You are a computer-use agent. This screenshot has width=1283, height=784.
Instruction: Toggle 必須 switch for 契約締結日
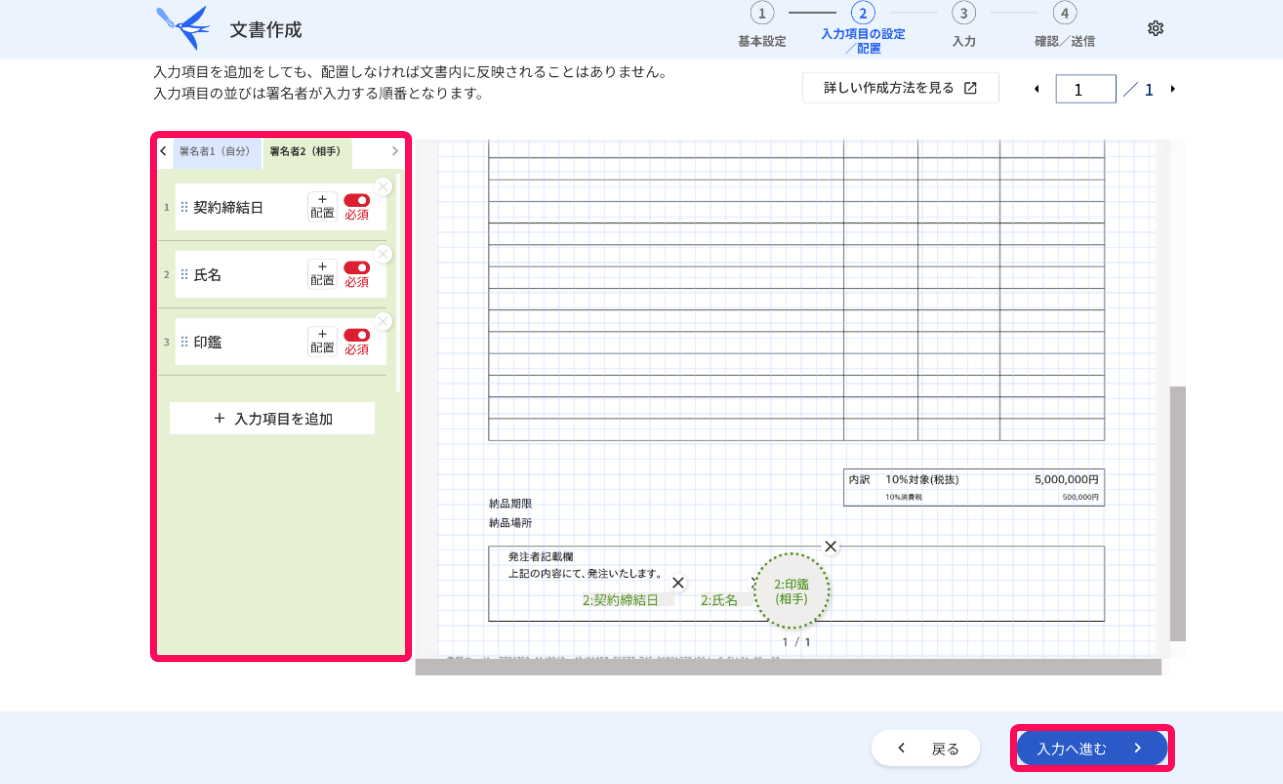[357, 200]
